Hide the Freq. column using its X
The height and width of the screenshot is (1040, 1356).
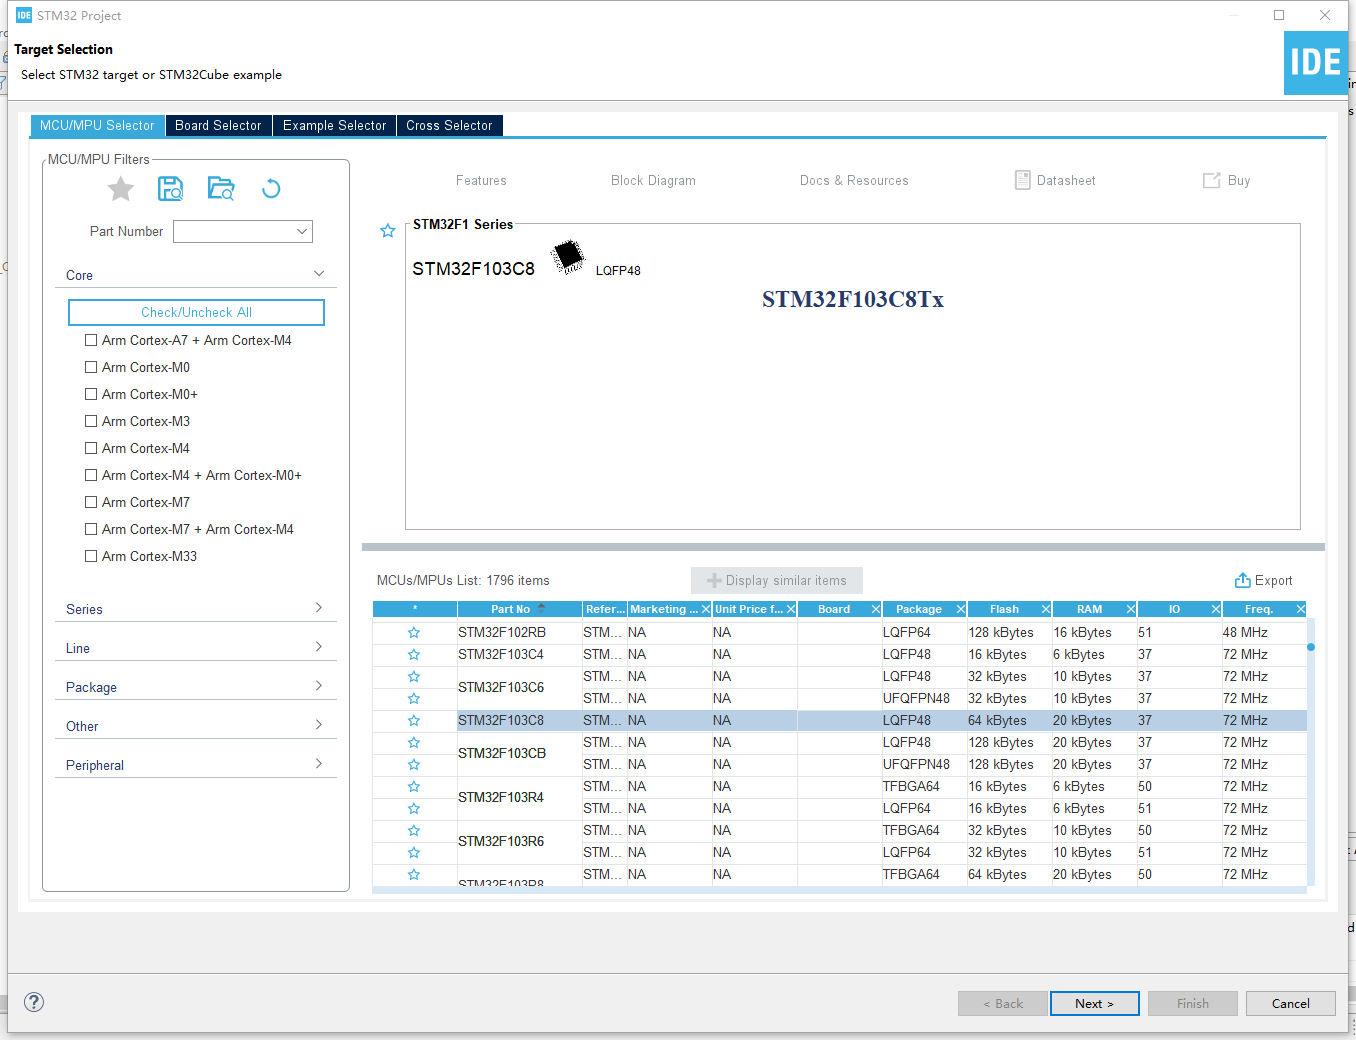click(1300, 609)
